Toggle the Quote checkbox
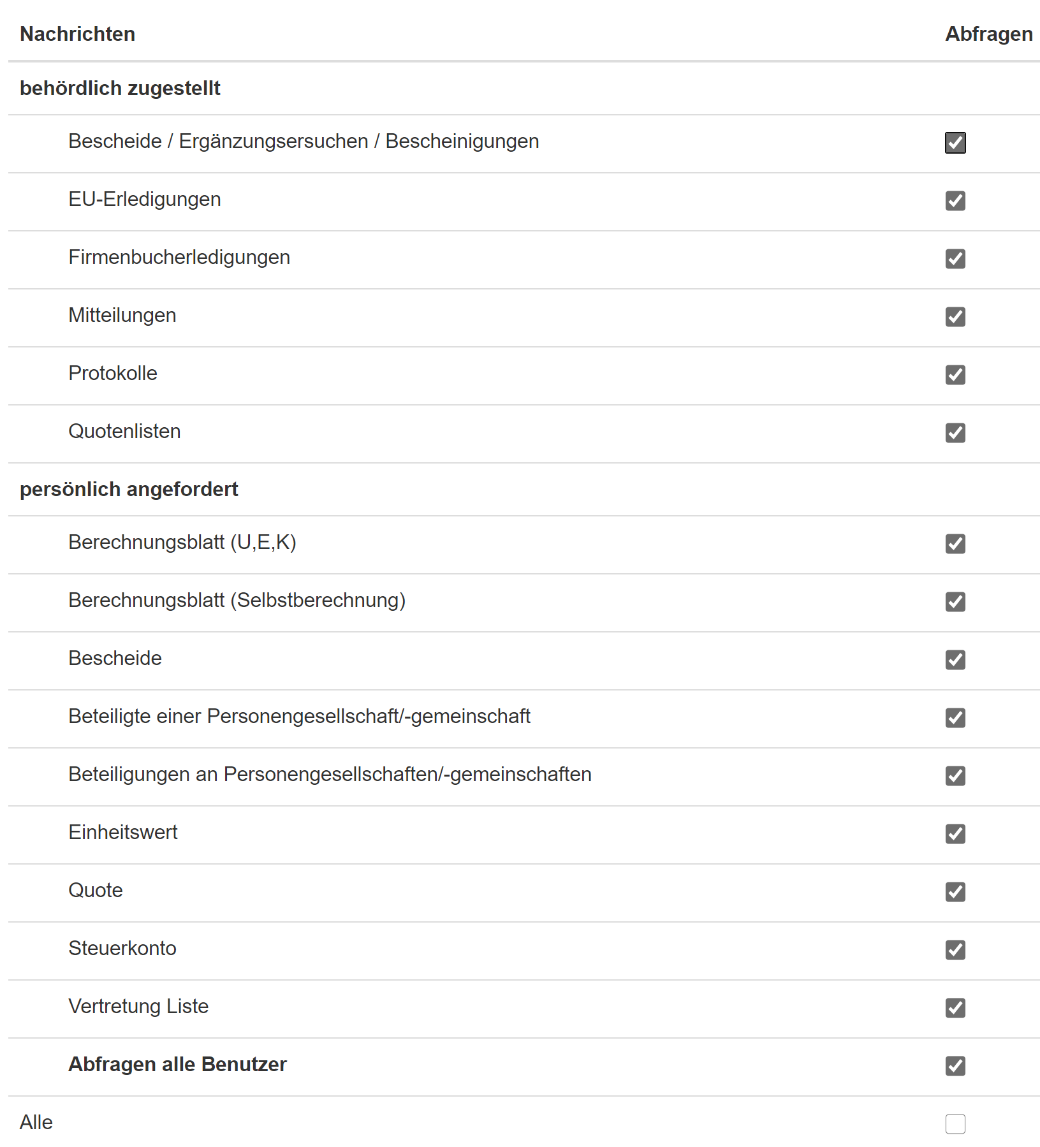This screenshot has height=1147, width=1040. pos(955,892)
